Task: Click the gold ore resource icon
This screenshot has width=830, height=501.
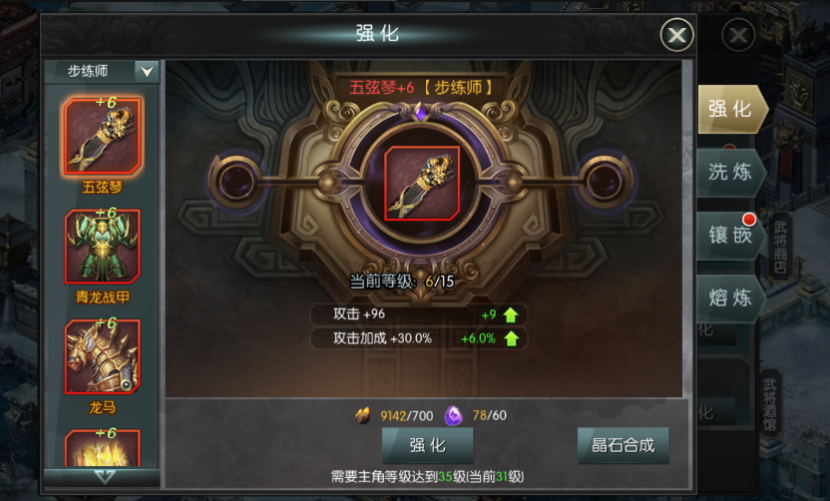Action: [x=363, y=416]
